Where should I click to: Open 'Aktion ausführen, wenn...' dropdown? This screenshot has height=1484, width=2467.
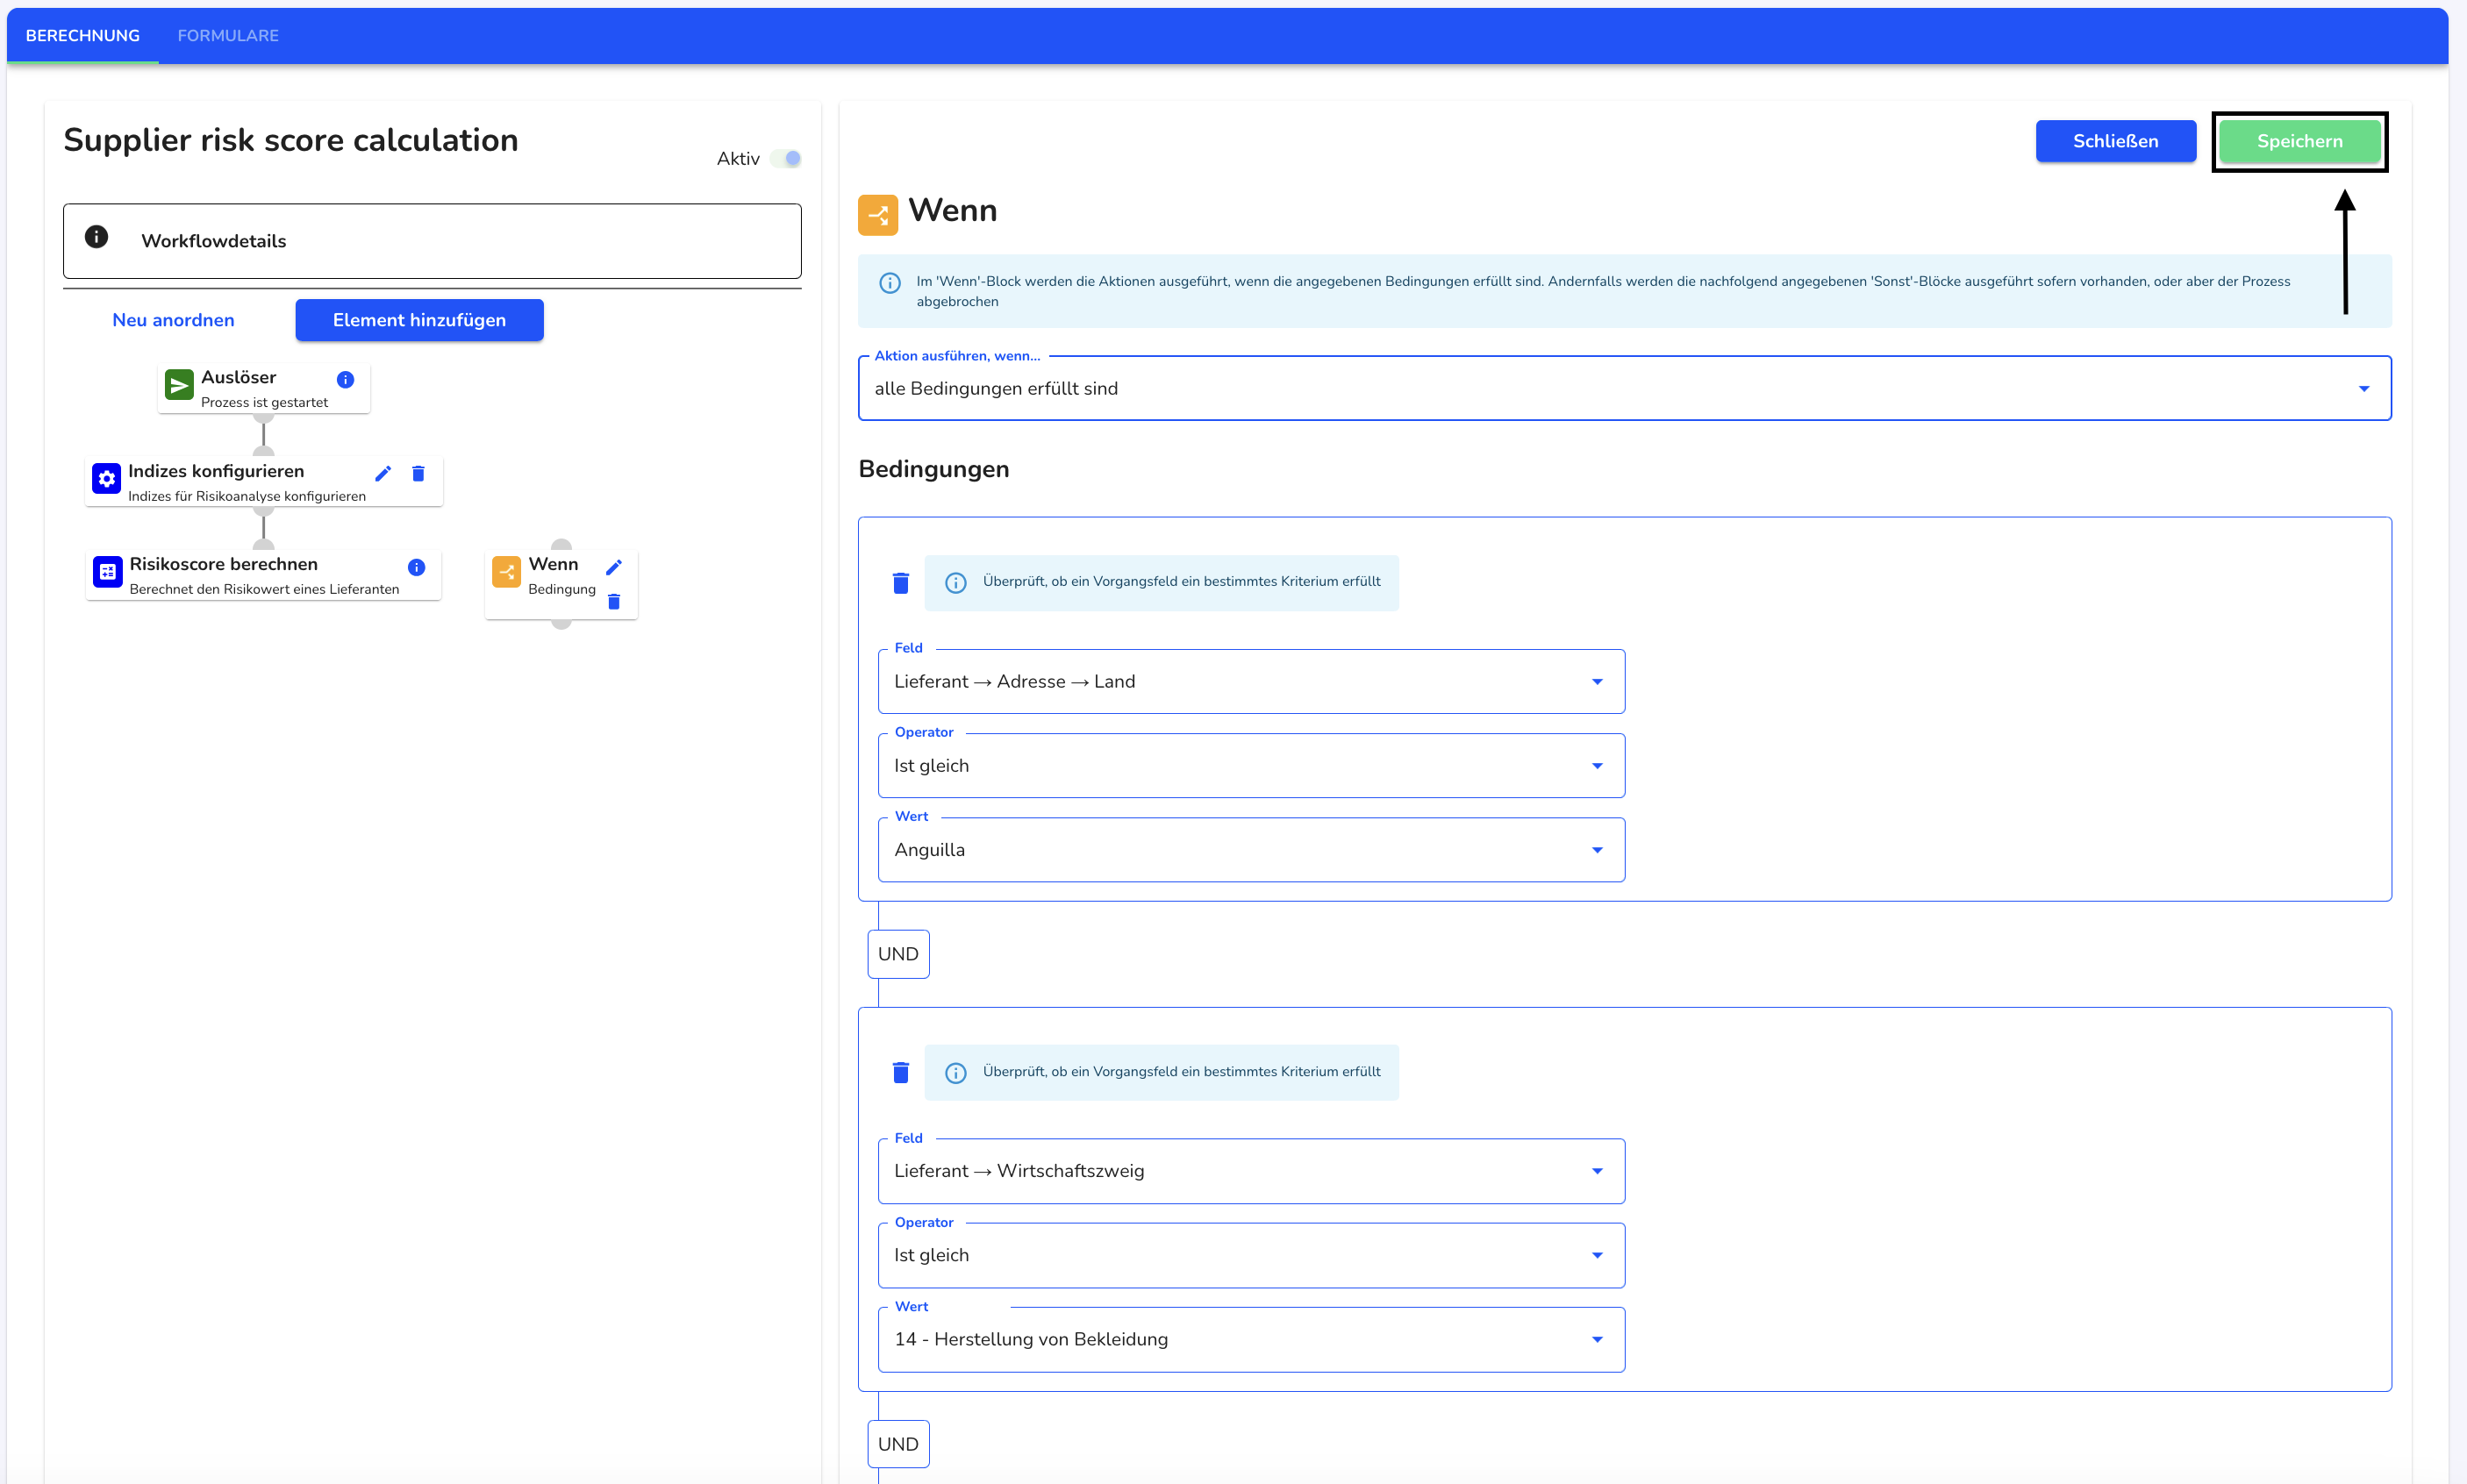[1624, 389]
